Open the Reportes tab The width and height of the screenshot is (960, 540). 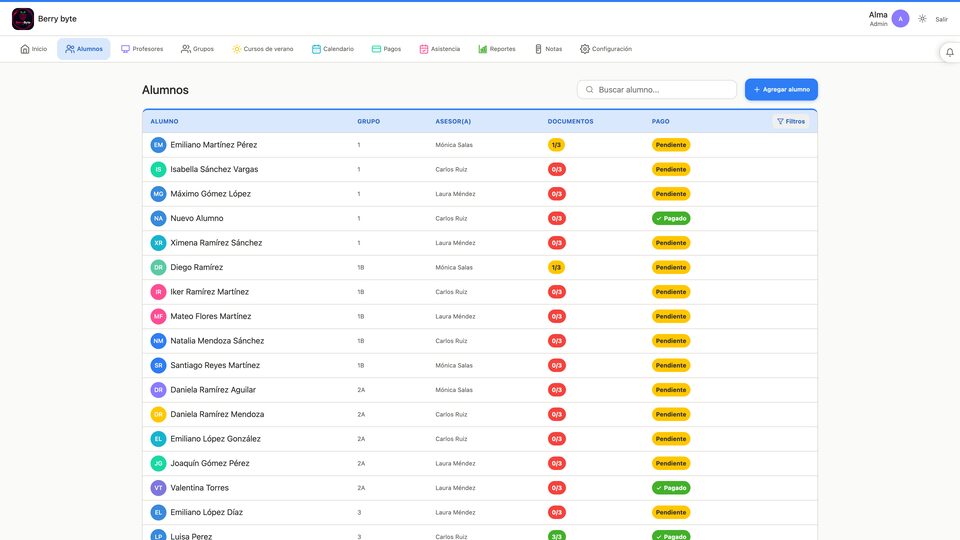pyautogui.click(x=497, y=49)
